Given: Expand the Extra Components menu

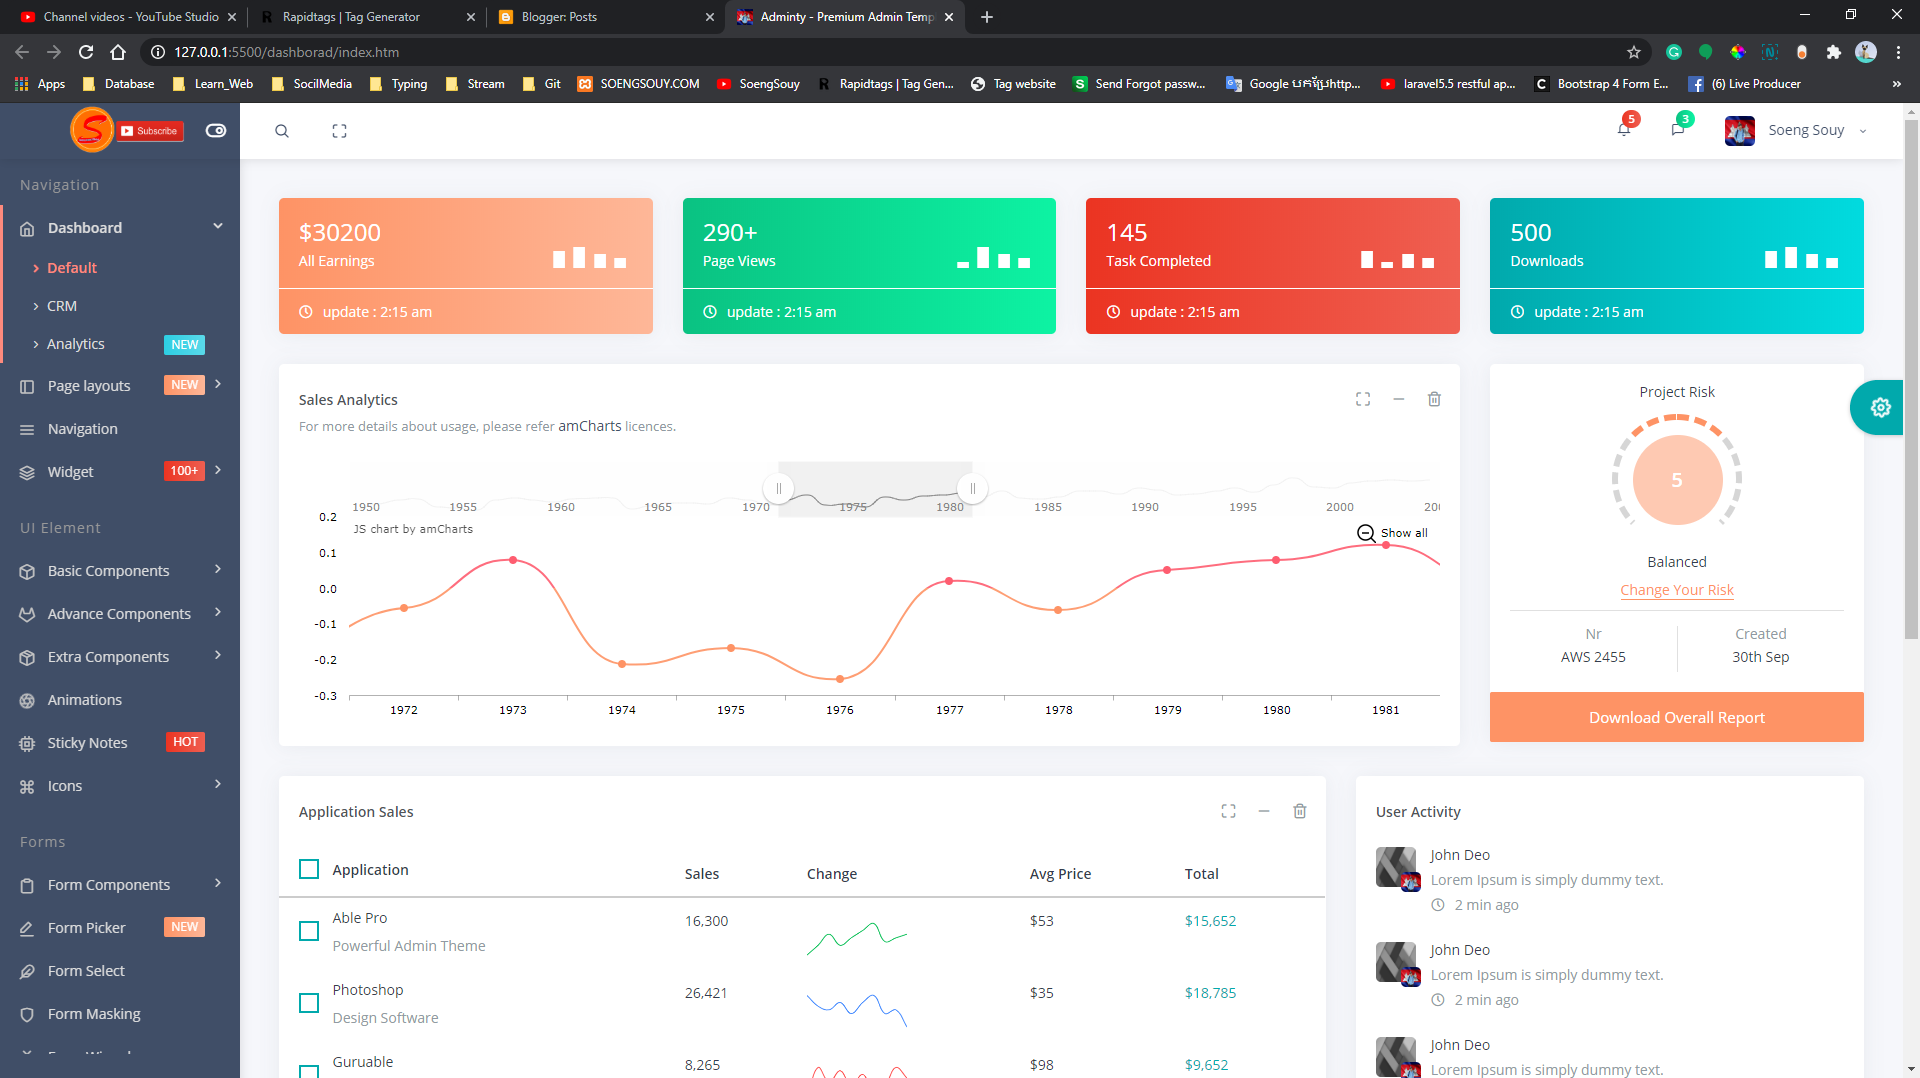Looking at the screenshot, I should pos(120,657).
